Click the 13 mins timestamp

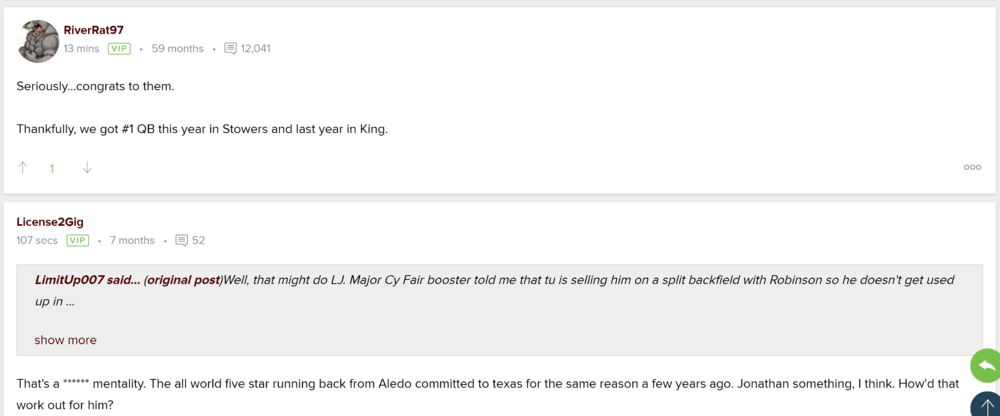(x=81, y=48)
